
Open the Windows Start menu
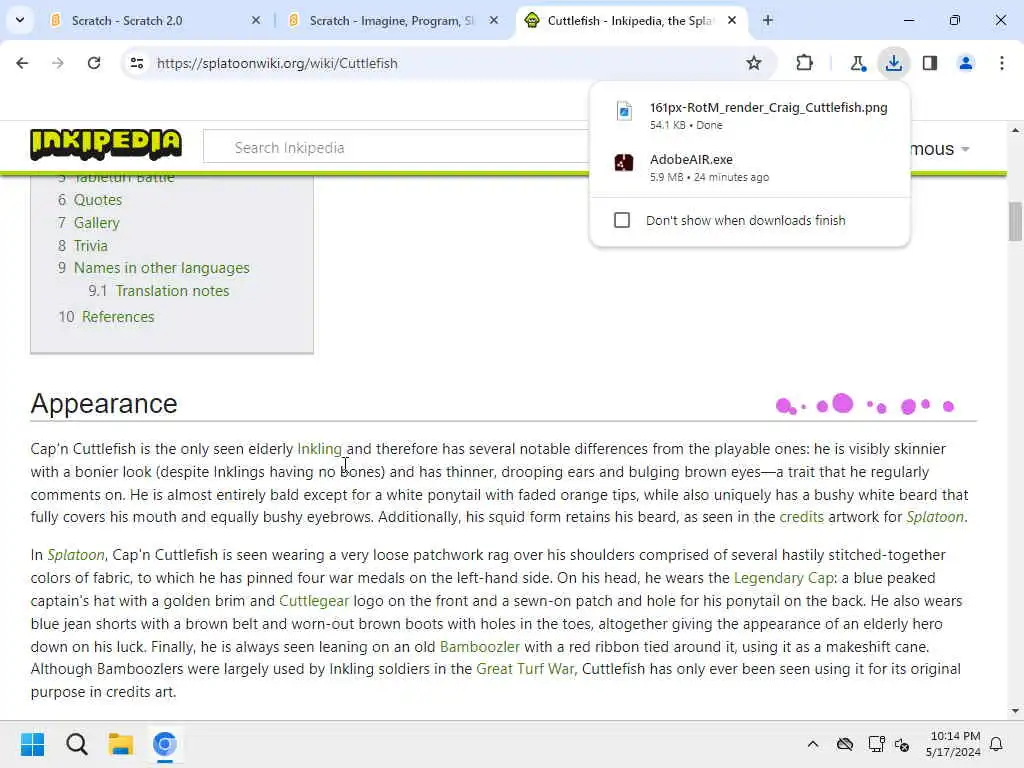pos(33,744)
